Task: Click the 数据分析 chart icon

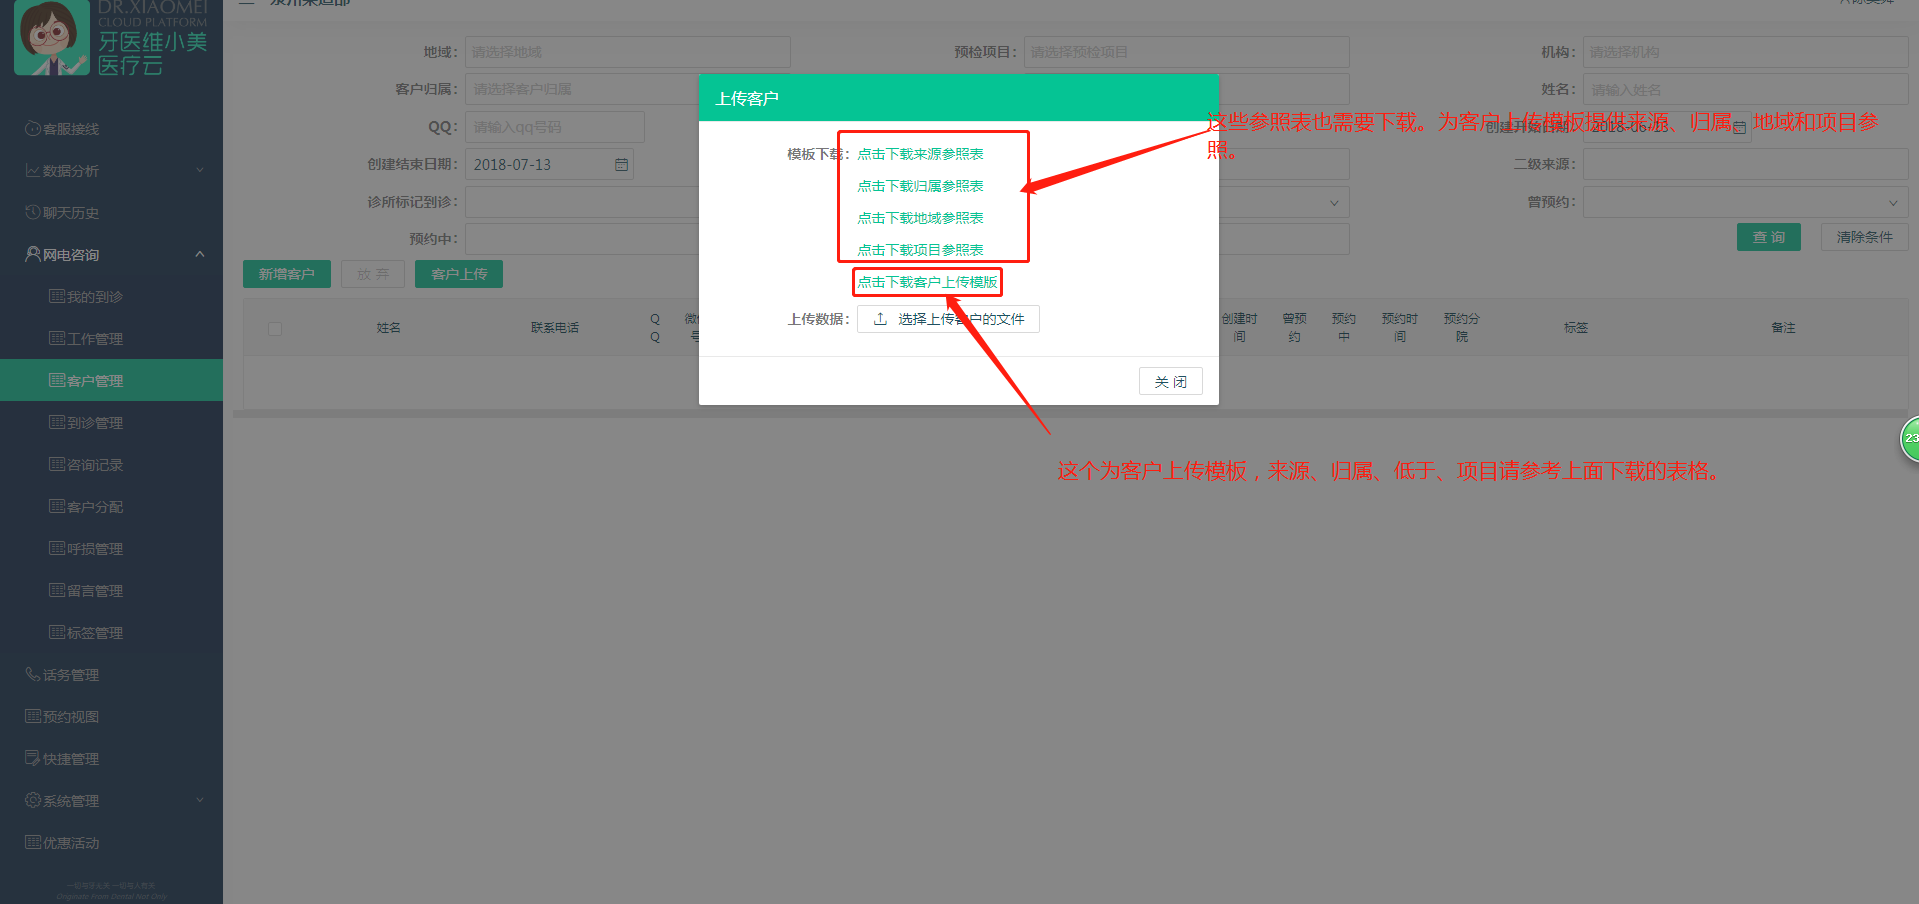Action: [x=32, y=171]
